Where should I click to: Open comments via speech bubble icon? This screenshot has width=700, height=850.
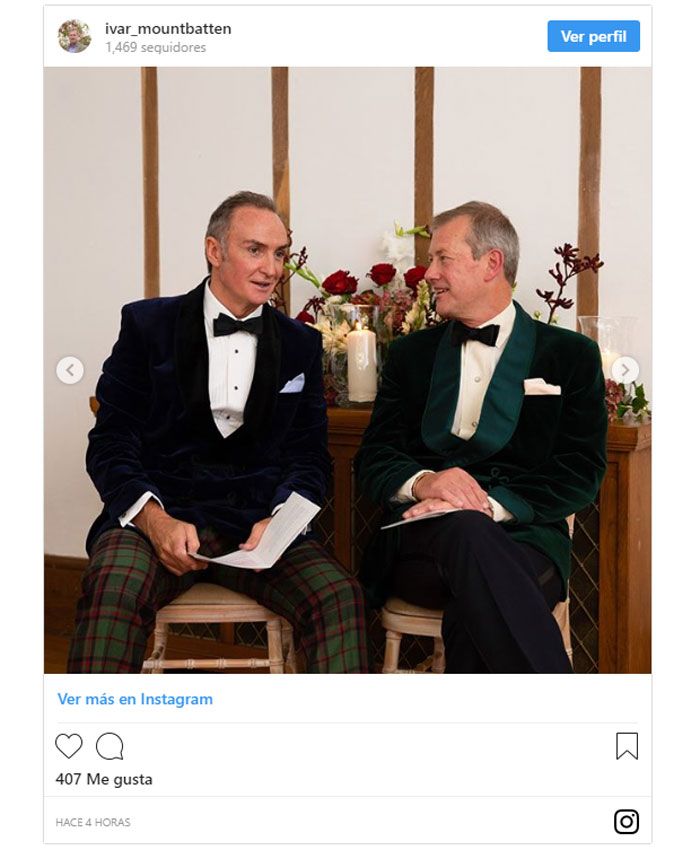110,746
